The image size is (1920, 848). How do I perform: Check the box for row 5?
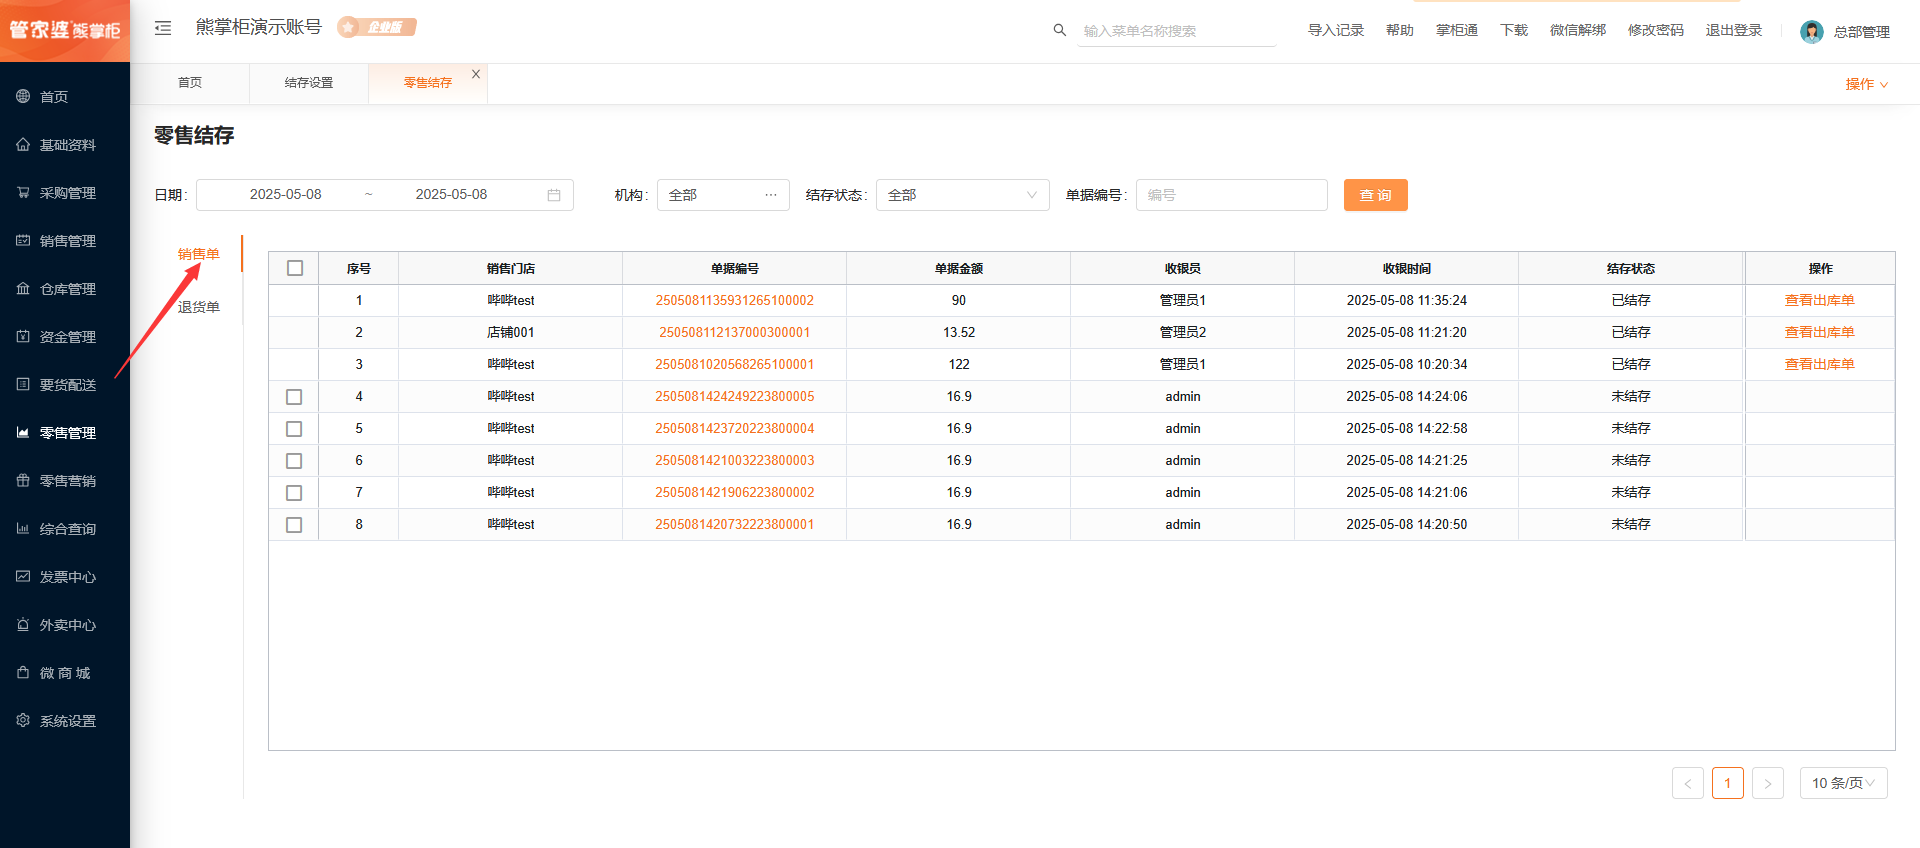[294, 429]
